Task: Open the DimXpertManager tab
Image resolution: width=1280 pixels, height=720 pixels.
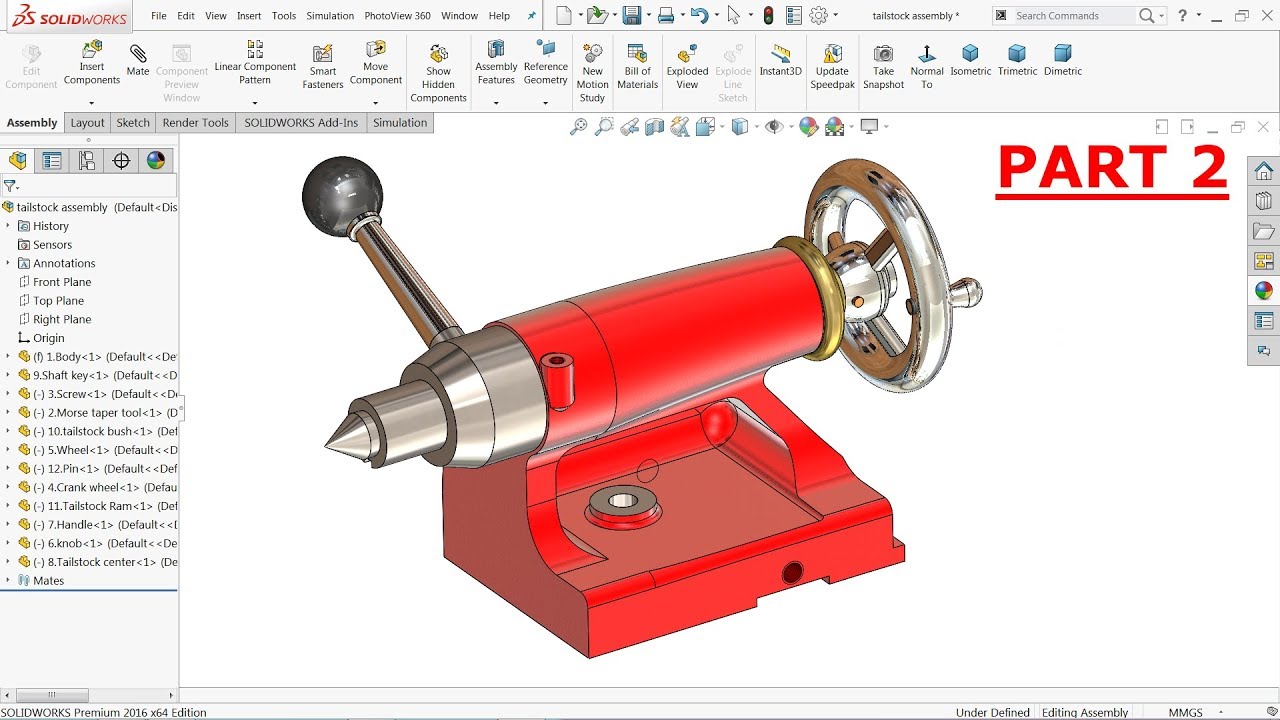Action: pos(121,160)
